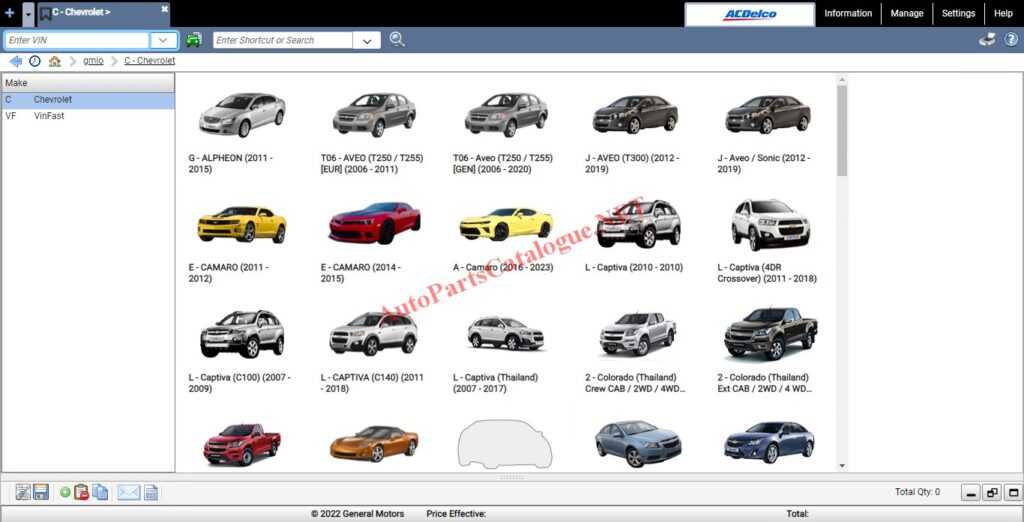Click the model list scrollbar thumb
Image resolution: width=1024 pixels, height=522 pixels.
842,130
